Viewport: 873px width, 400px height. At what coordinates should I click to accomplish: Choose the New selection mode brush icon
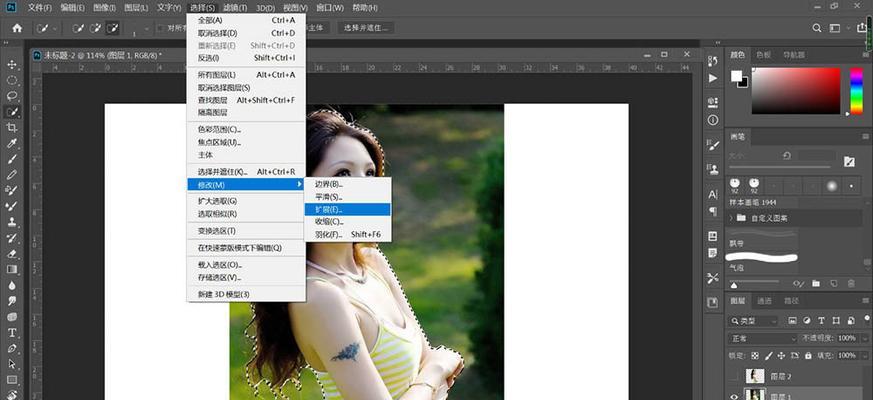point(78,28)
